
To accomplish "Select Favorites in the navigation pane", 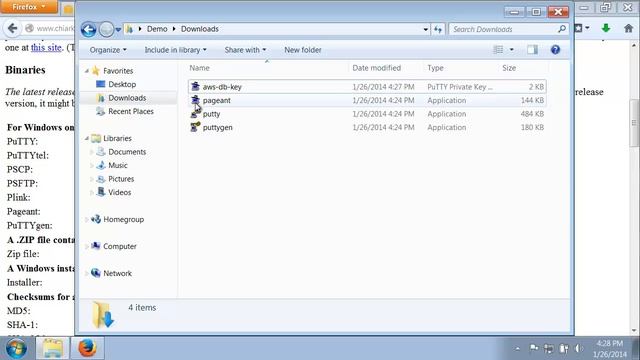I will [118, 71].
